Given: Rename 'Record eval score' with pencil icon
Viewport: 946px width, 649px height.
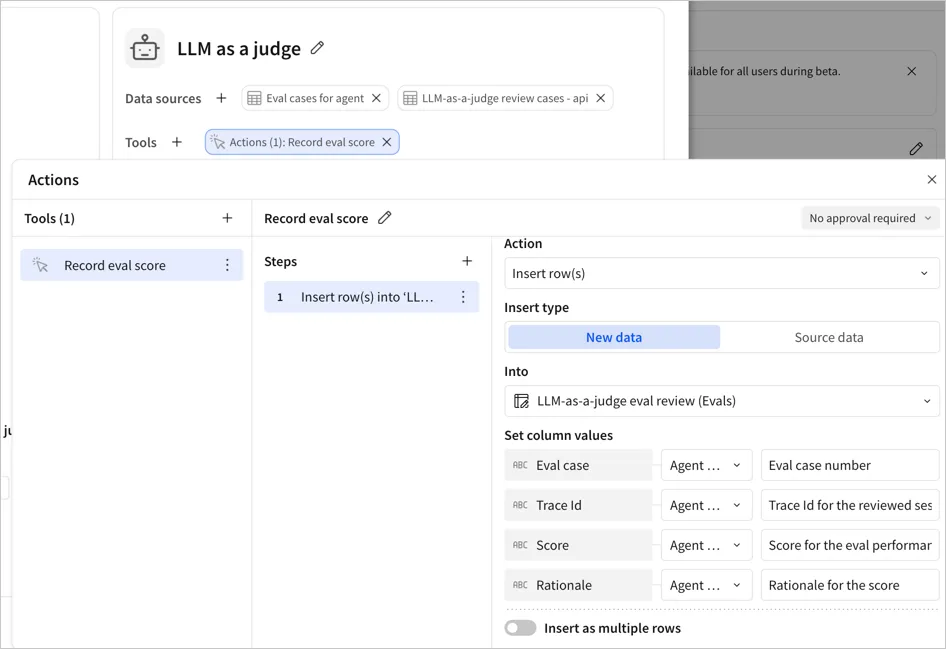Looking at the screenshot, I should [384, 218].
